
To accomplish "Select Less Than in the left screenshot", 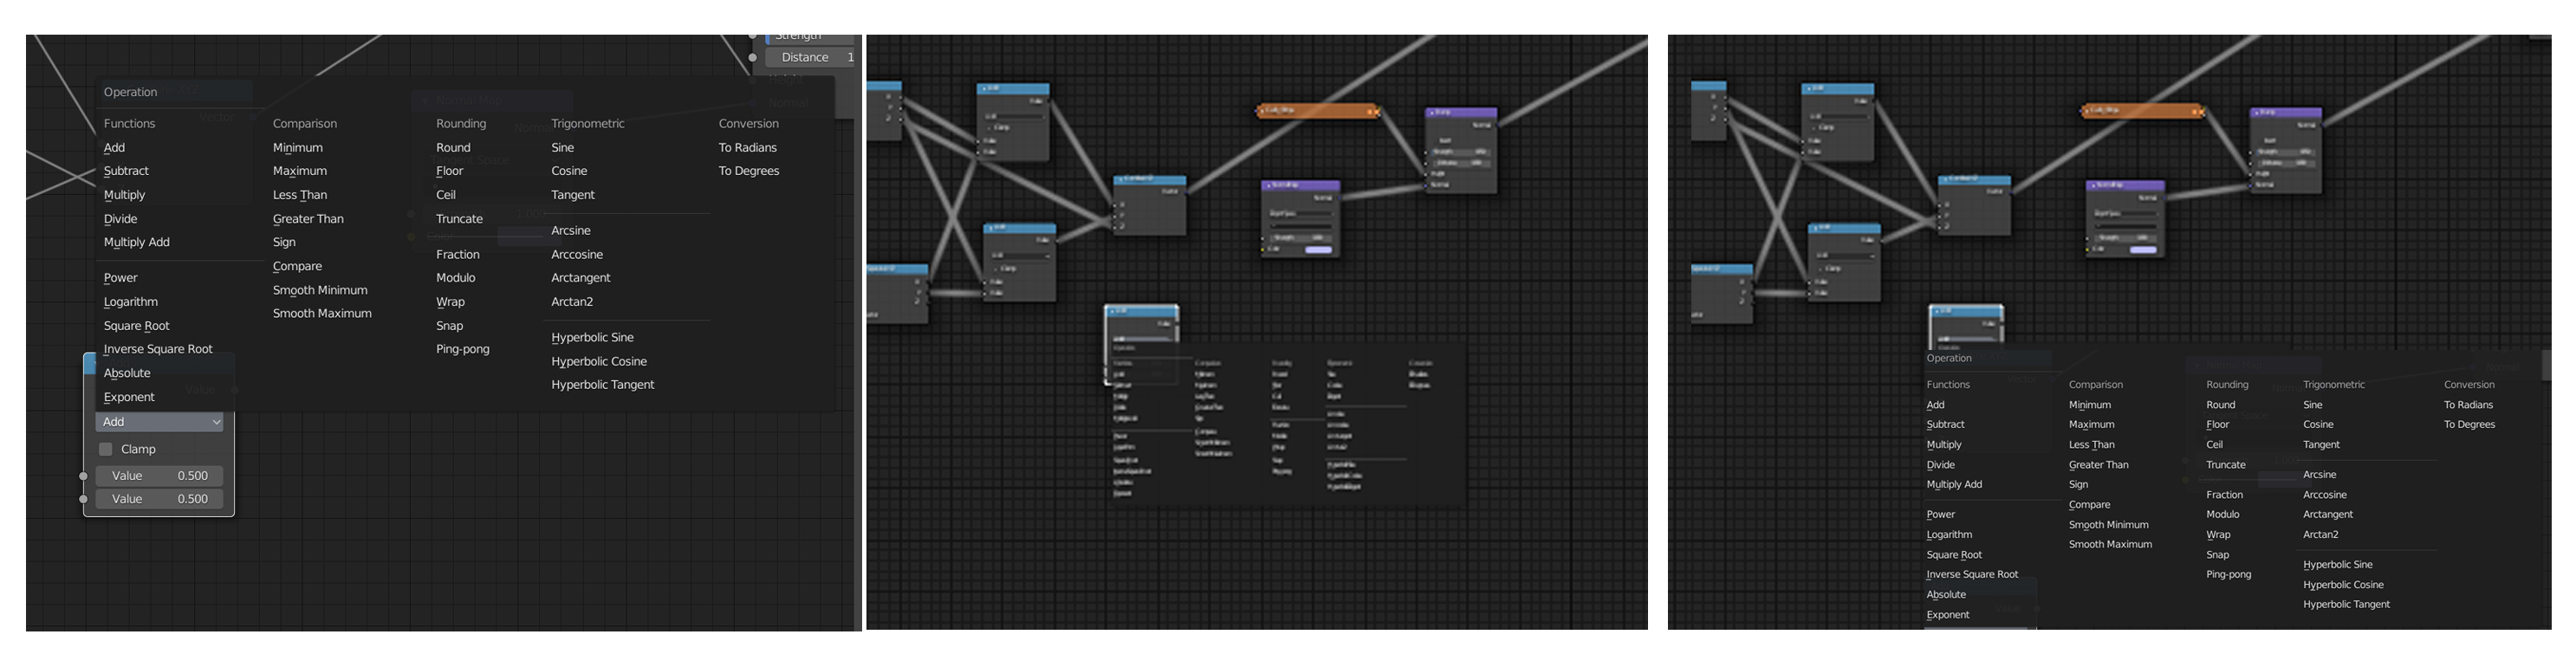I will point(300,195).
